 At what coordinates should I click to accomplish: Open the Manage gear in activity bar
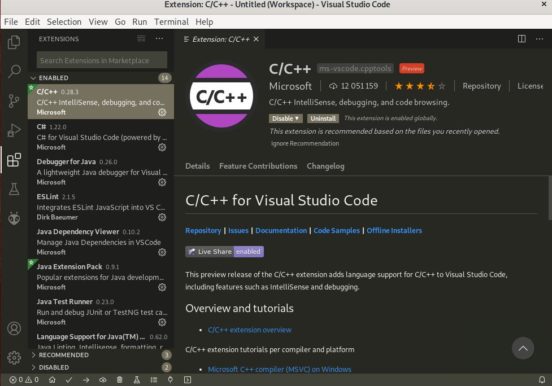pos(14,357)
